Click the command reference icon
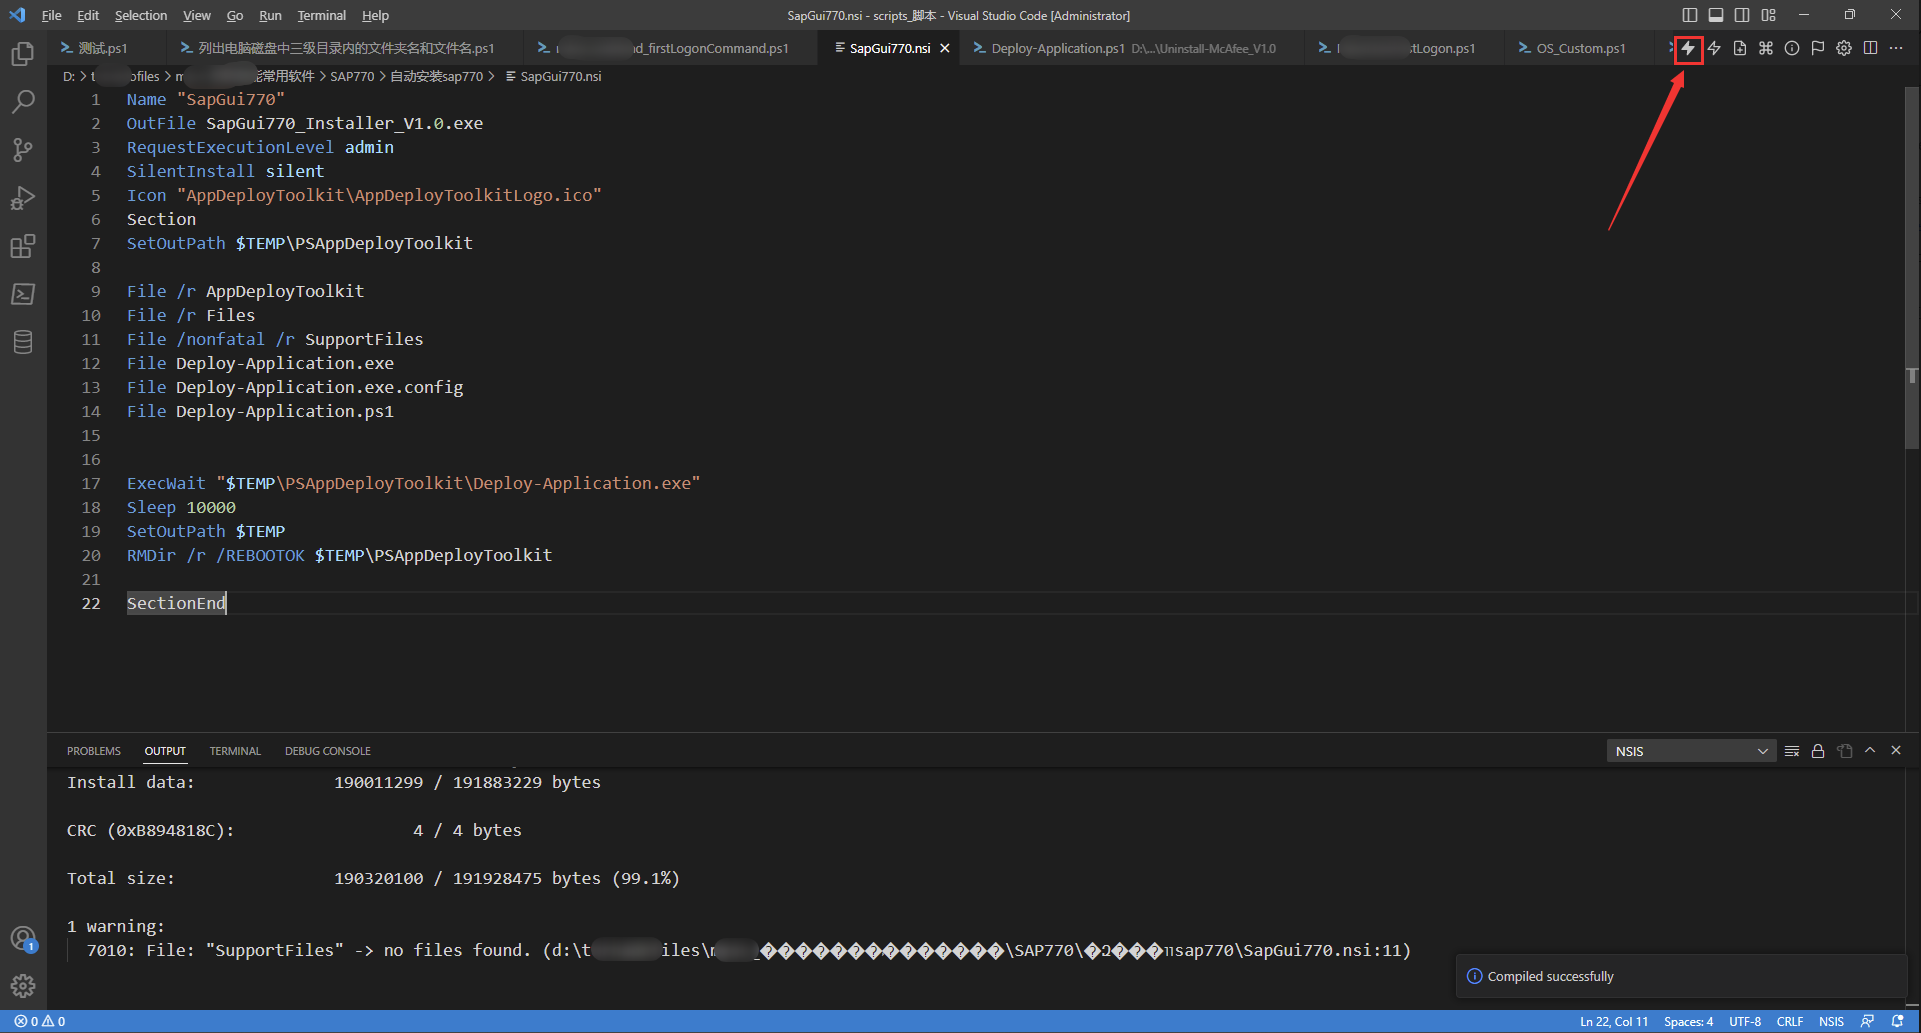The height and width of the screenshot is (1033, 1921). click(1766, 48)
